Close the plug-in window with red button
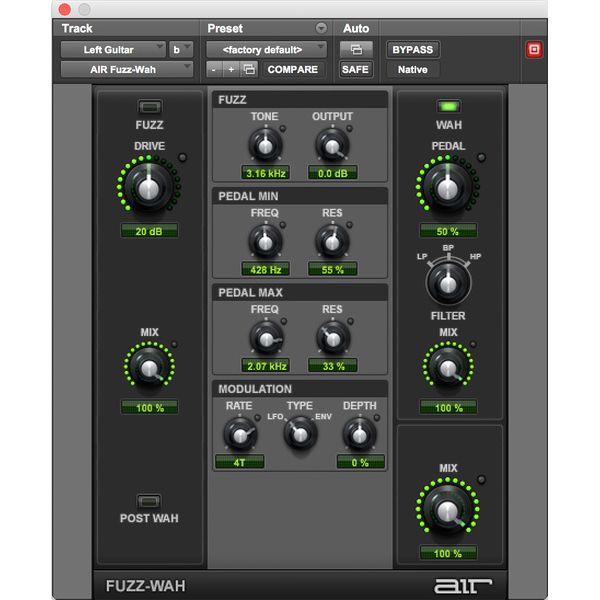 (65, 9)
